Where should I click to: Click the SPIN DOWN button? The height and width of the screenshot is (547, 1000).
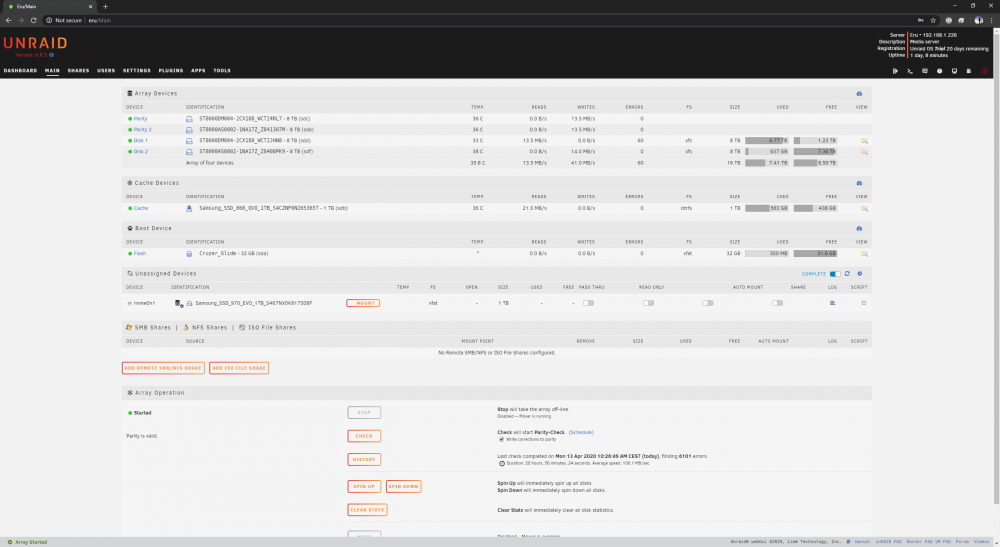pyautogui.click(x=404, y=486)
